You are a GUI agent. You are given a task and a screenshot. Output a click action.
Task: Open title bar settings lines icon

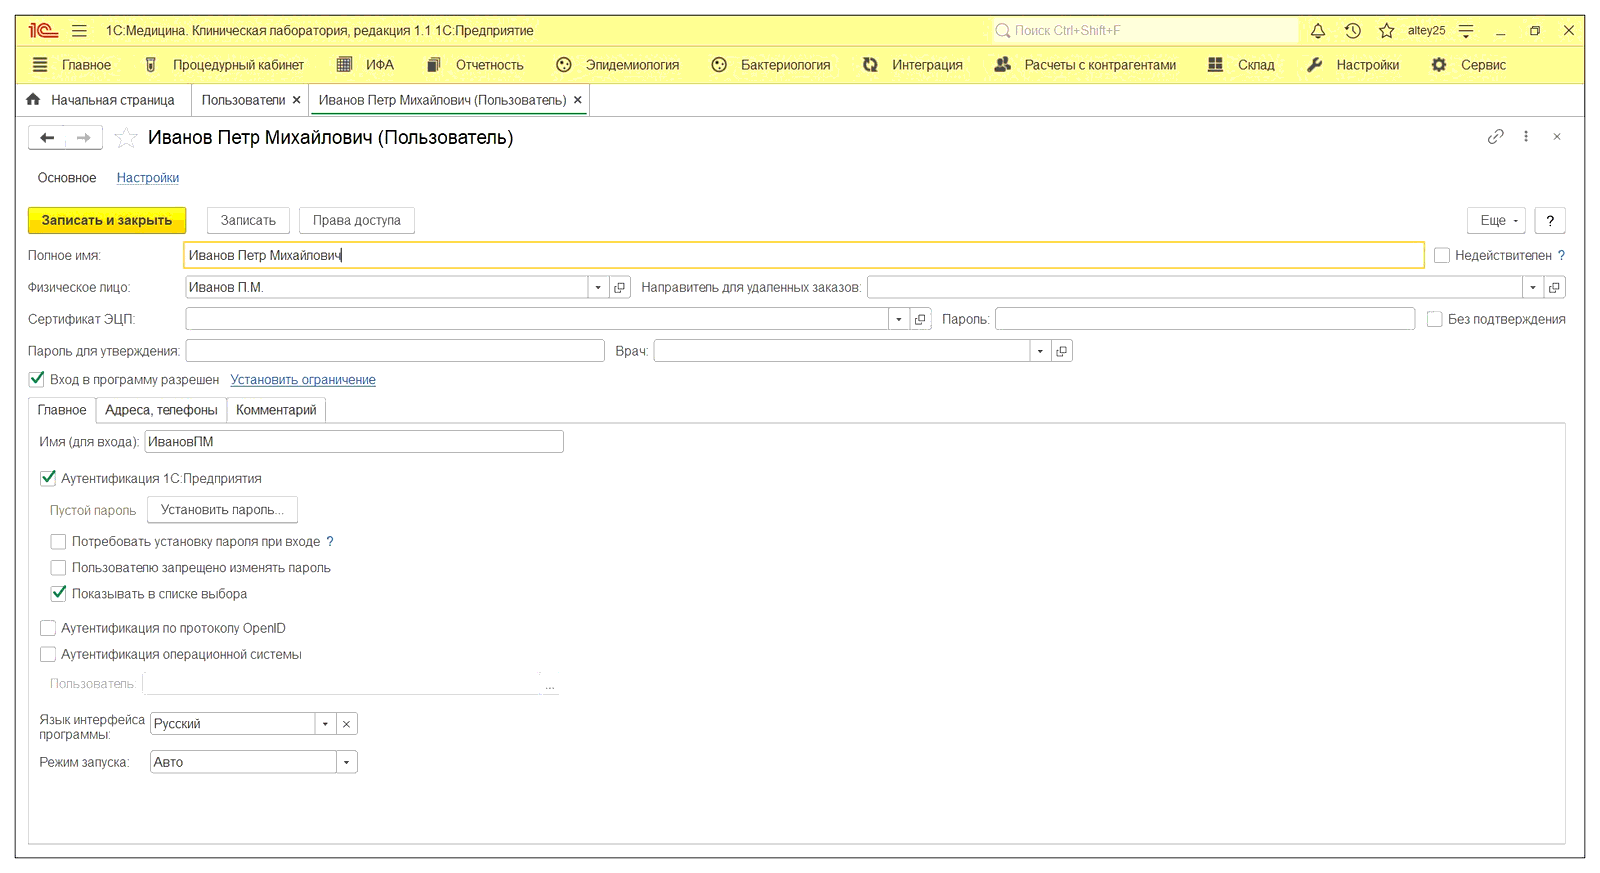coord(1466,31)
